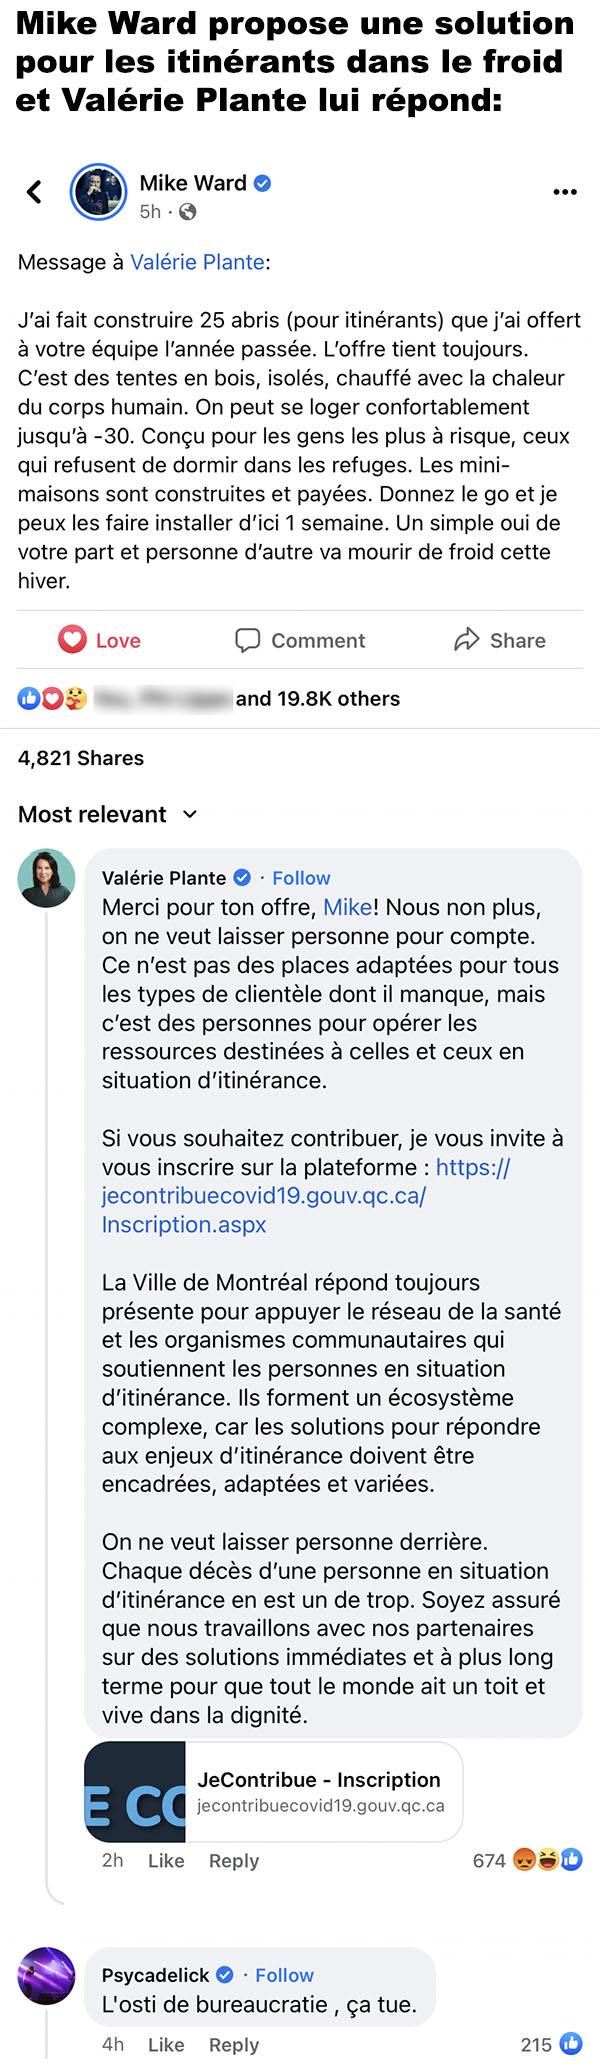Viewport: 600px width, 2068px height.
Task: Tap the Share arrow button
Action: [500, 640]
